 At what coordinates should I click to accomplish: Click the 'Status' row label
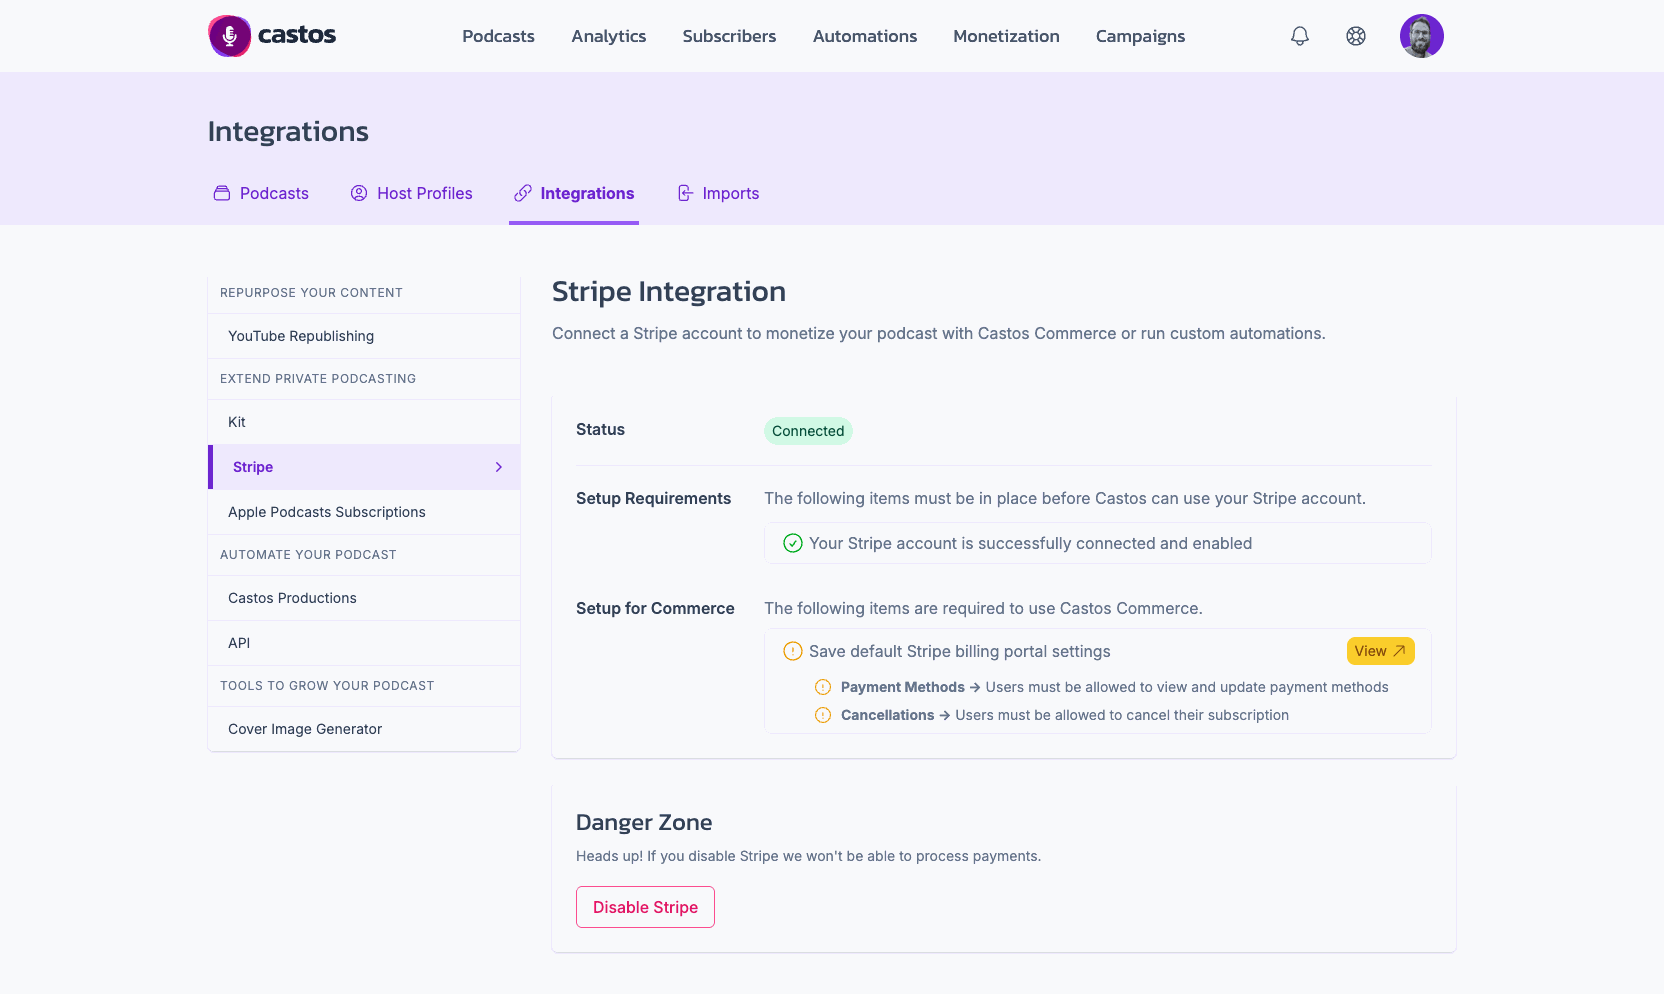pyautogui.click(x=600, y=429)
